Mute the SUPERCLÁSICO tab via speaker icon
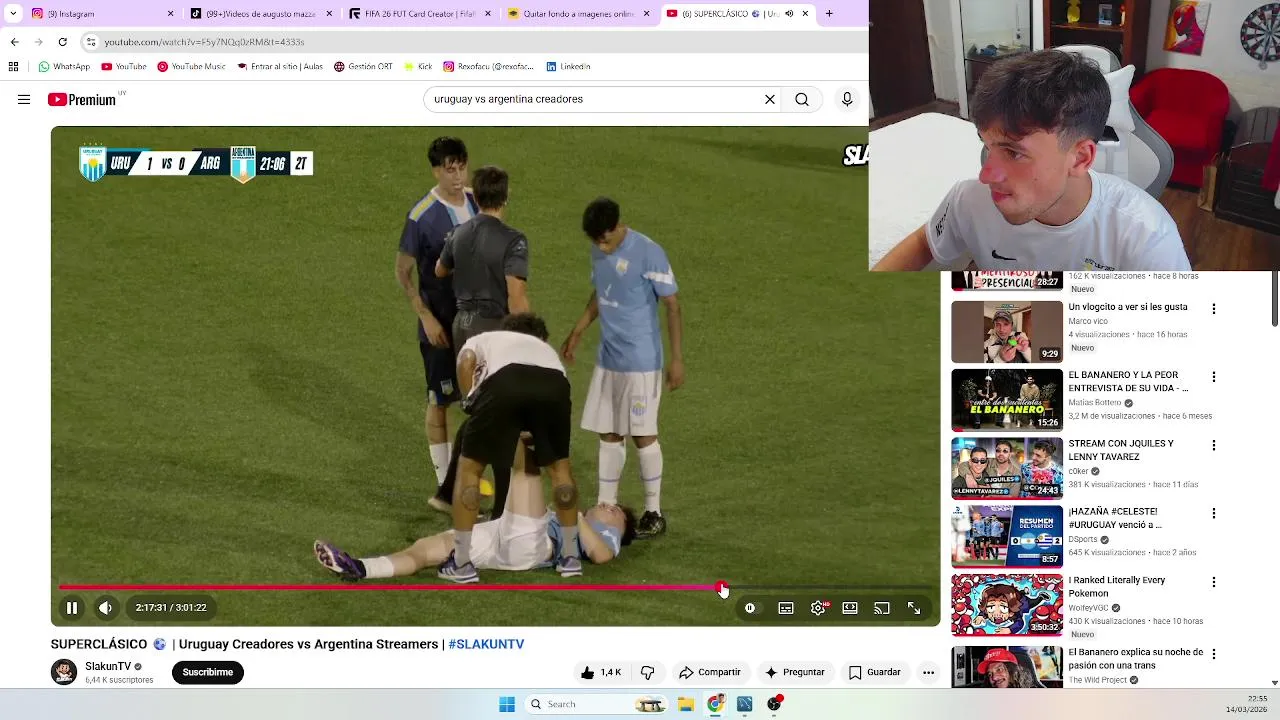The width and height of the screenshot is (1280, 720). (789, 14)
